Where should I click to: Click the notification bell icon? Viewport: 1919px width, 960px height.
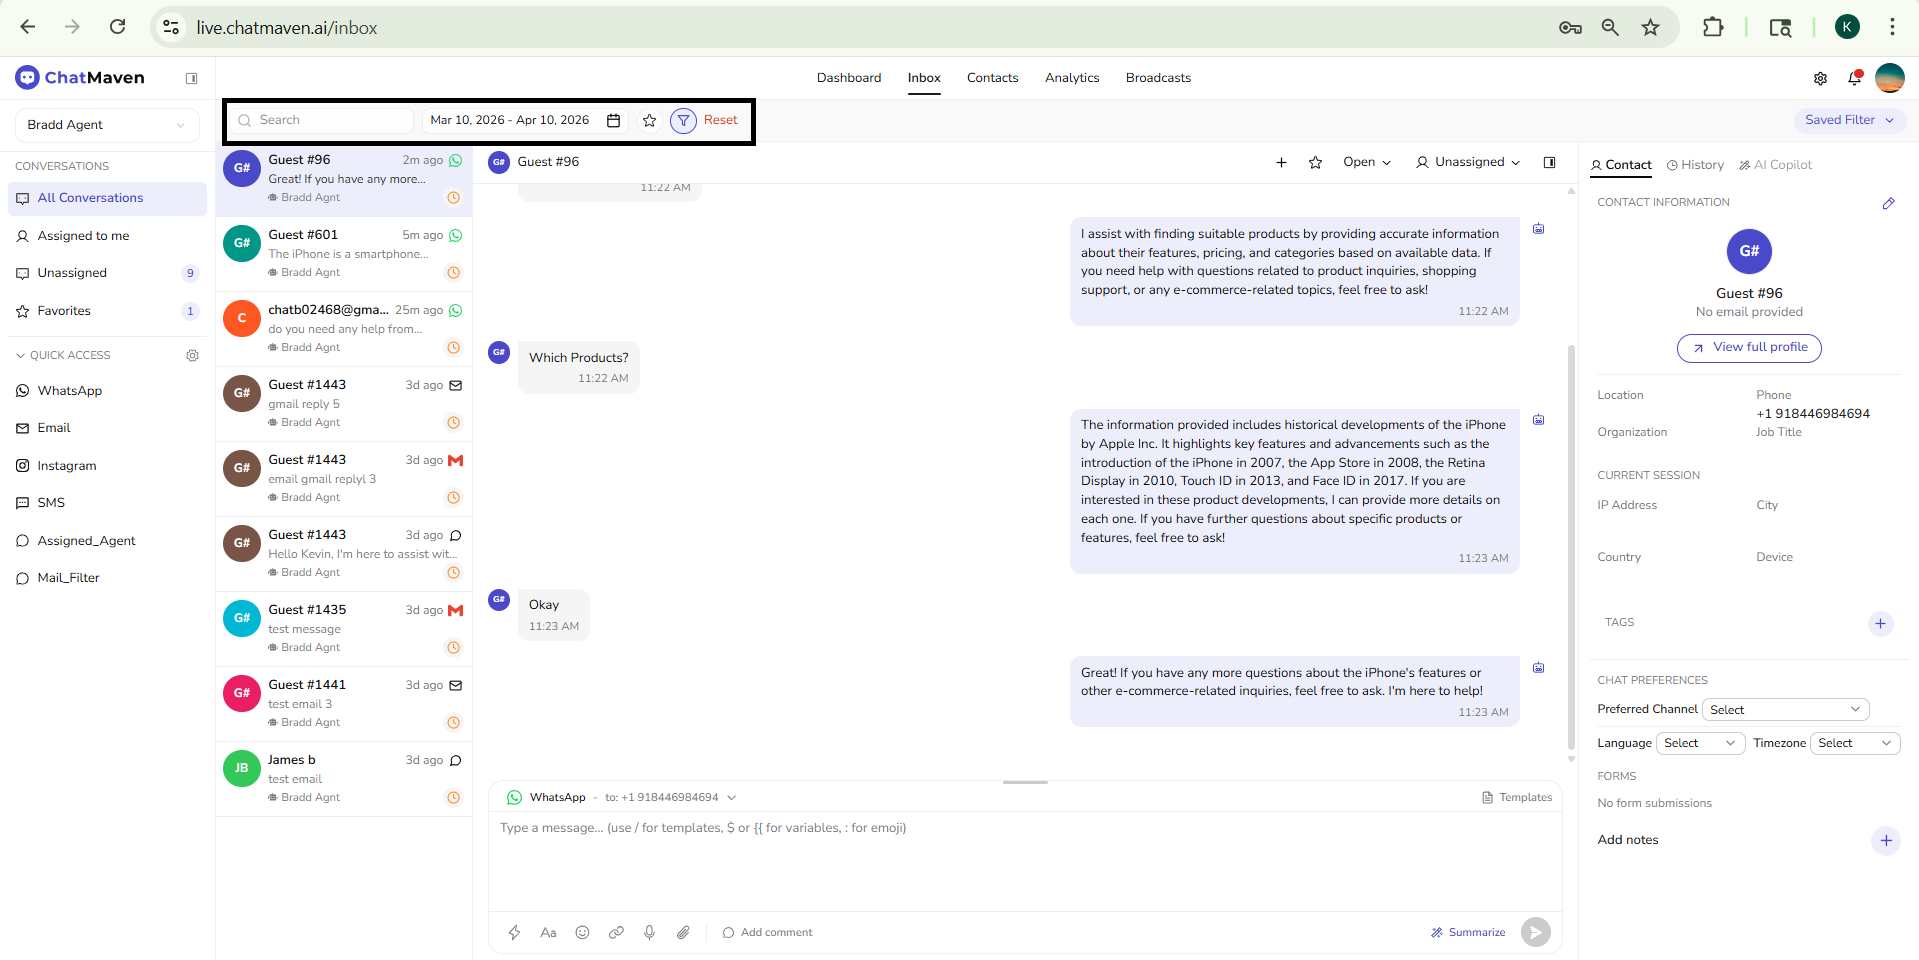point(1854,78)
